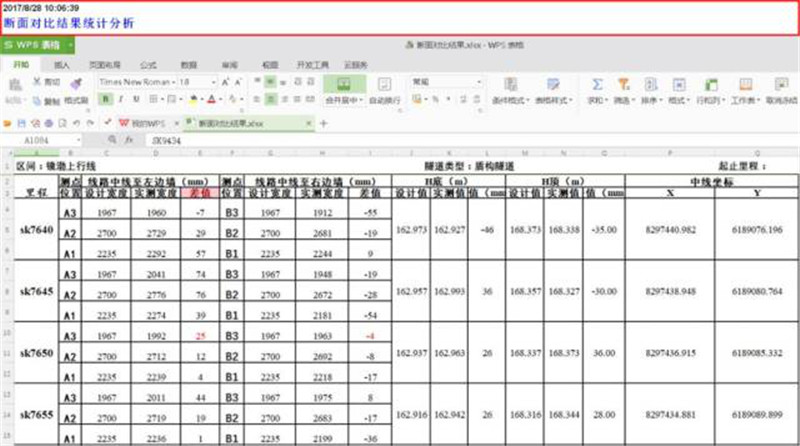Click the Conditional Formatting icon
800x446 pixels.
point(508,85)
